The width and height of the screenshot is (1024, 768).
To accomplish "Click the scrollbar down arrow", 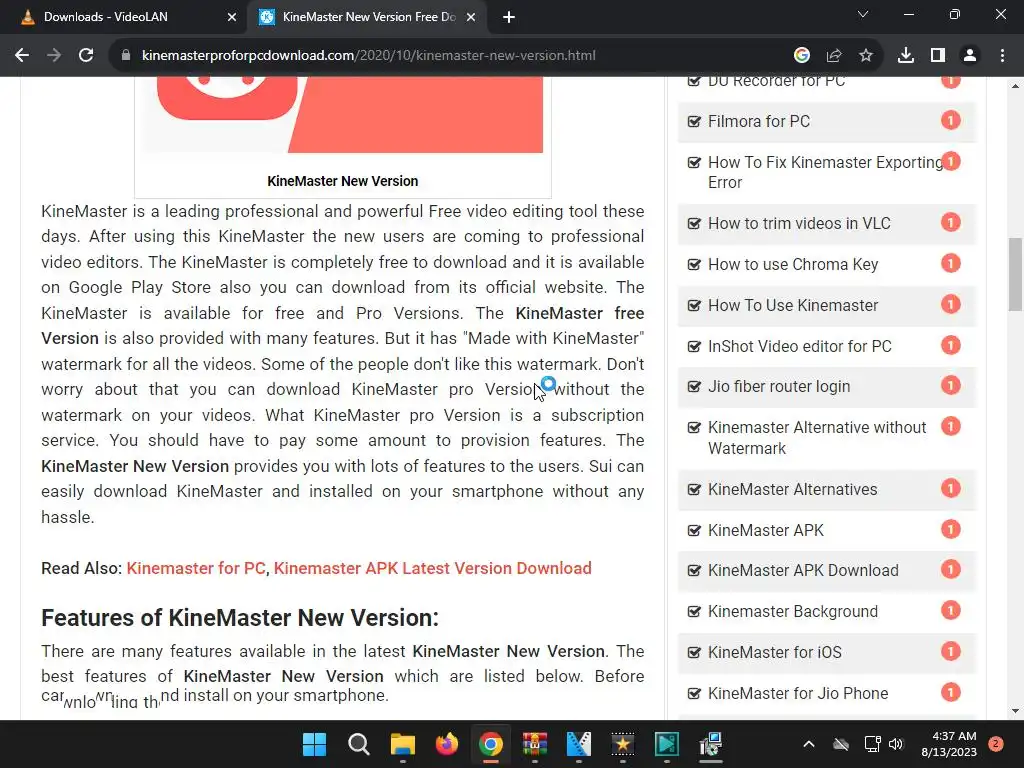I will point(1015,711).
